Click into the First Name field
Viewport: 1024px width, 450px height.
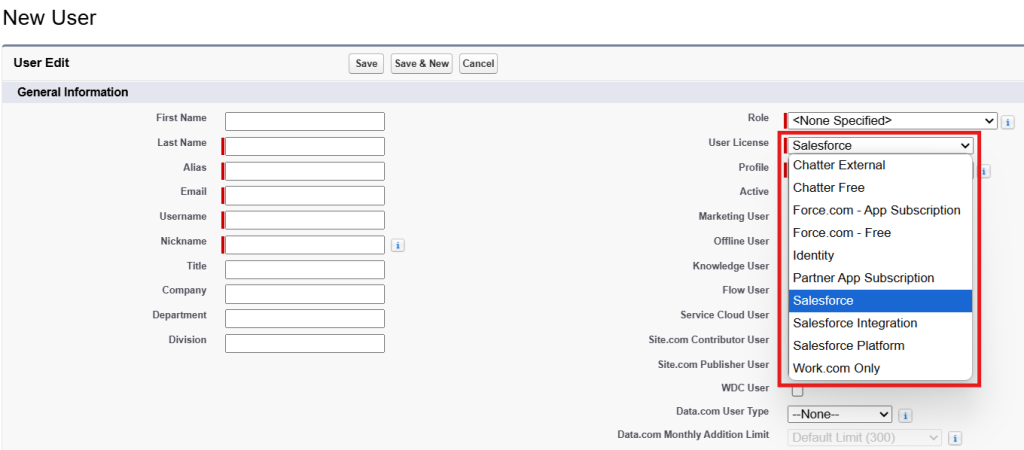(x=305, y=122)
